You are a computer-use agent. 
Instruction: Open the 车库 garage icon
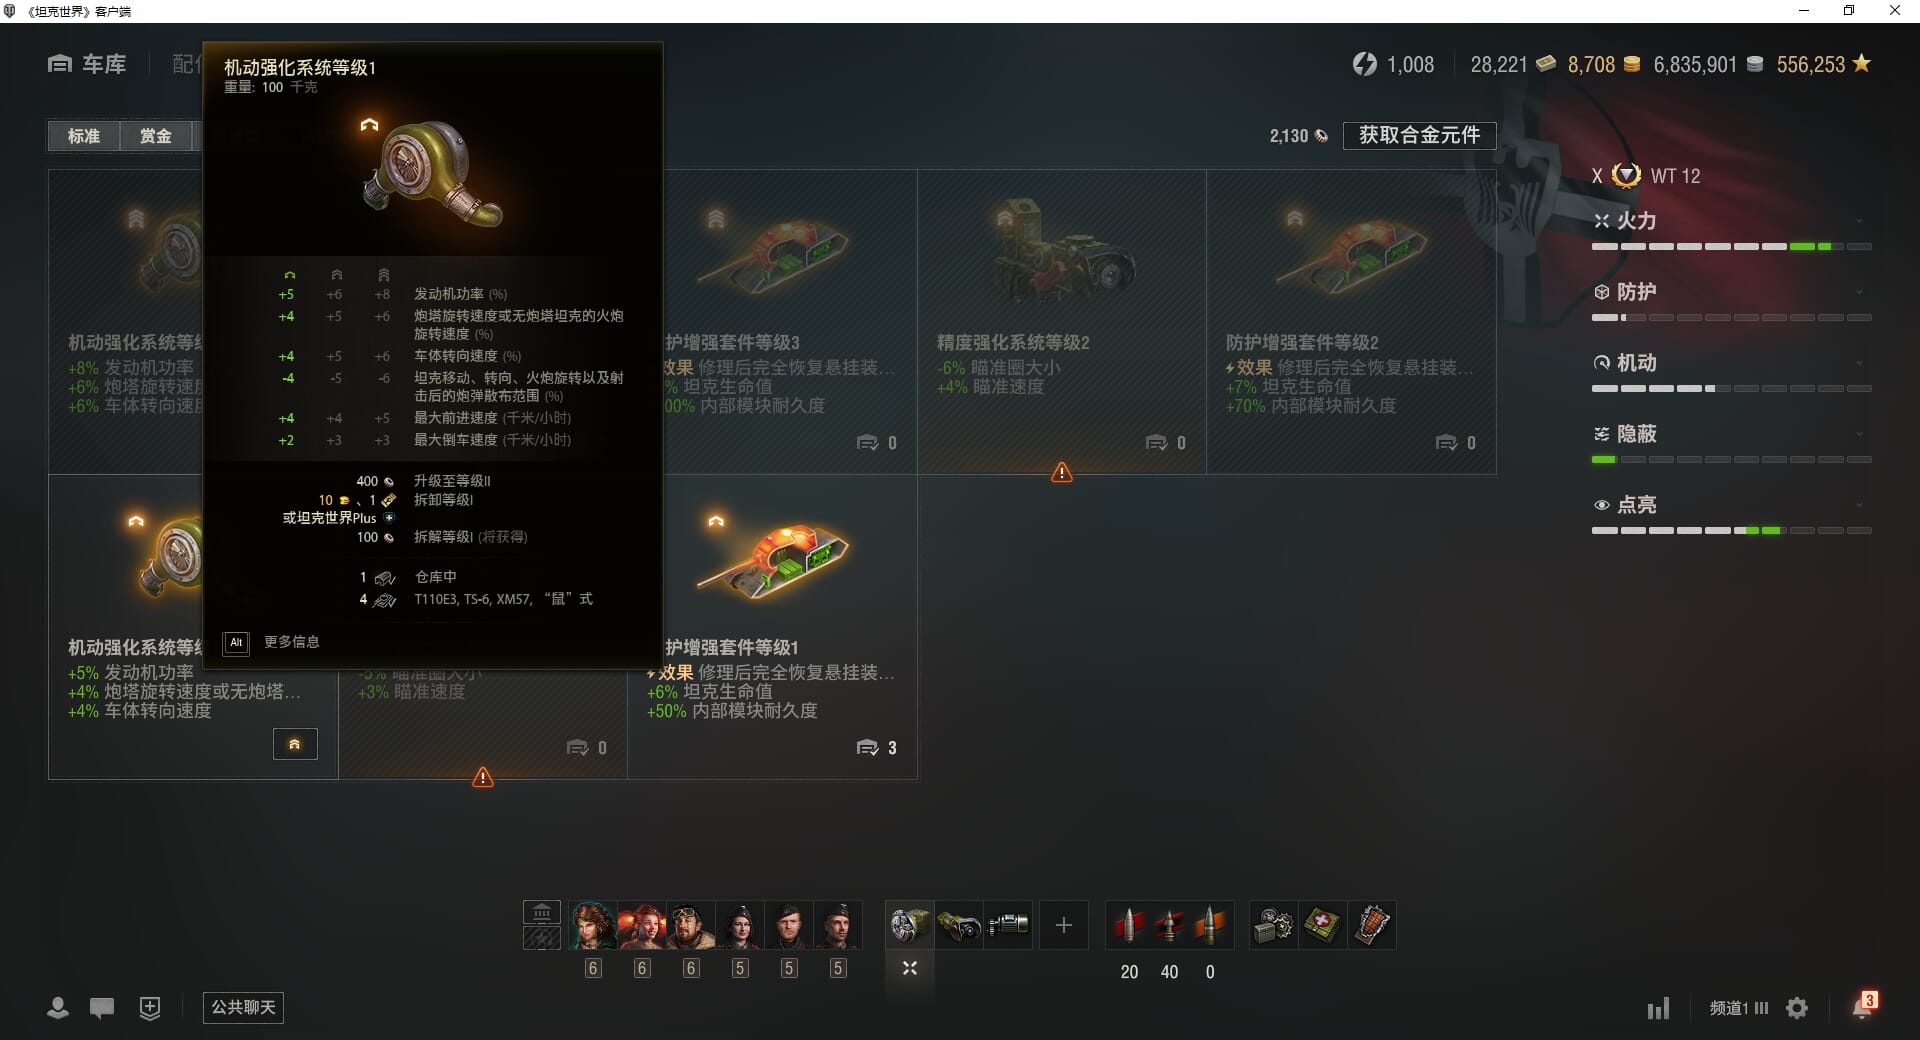60,64
